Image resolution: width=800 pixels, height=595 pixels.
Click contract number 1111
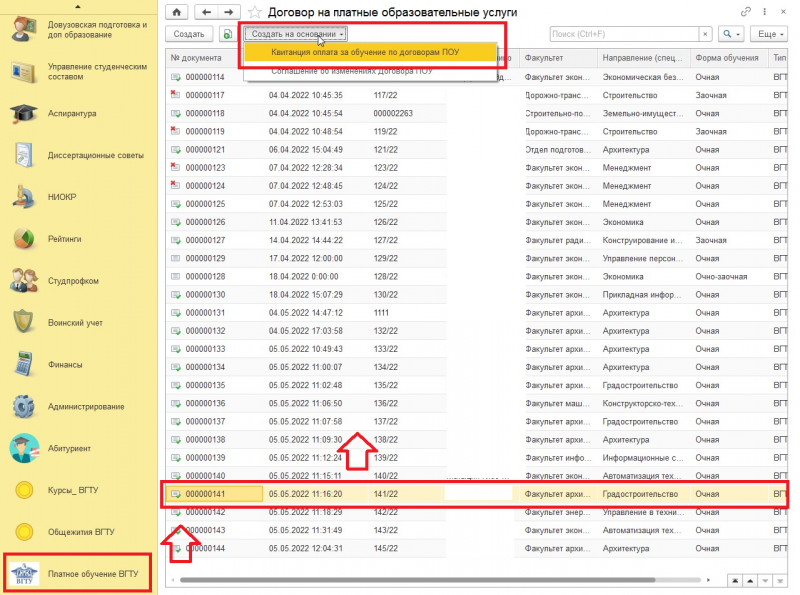(x=381, y=313)
